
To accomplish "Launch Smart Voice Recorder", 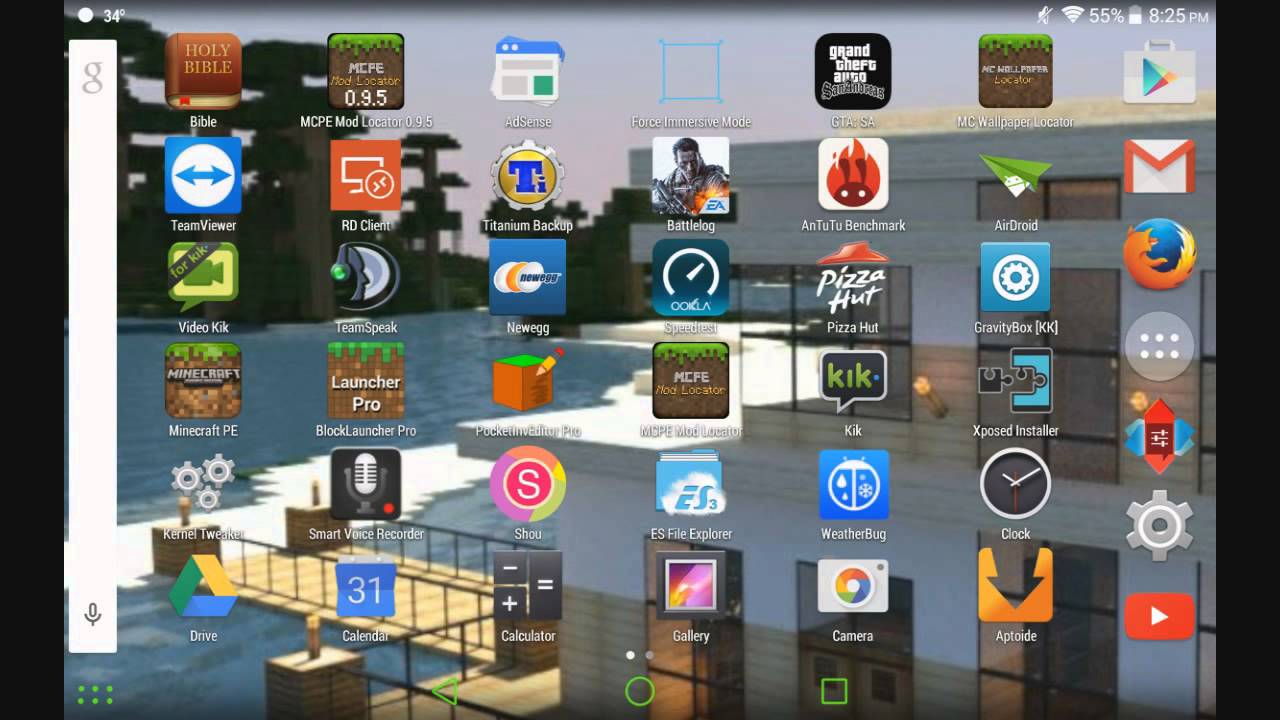I will (366, 484).
